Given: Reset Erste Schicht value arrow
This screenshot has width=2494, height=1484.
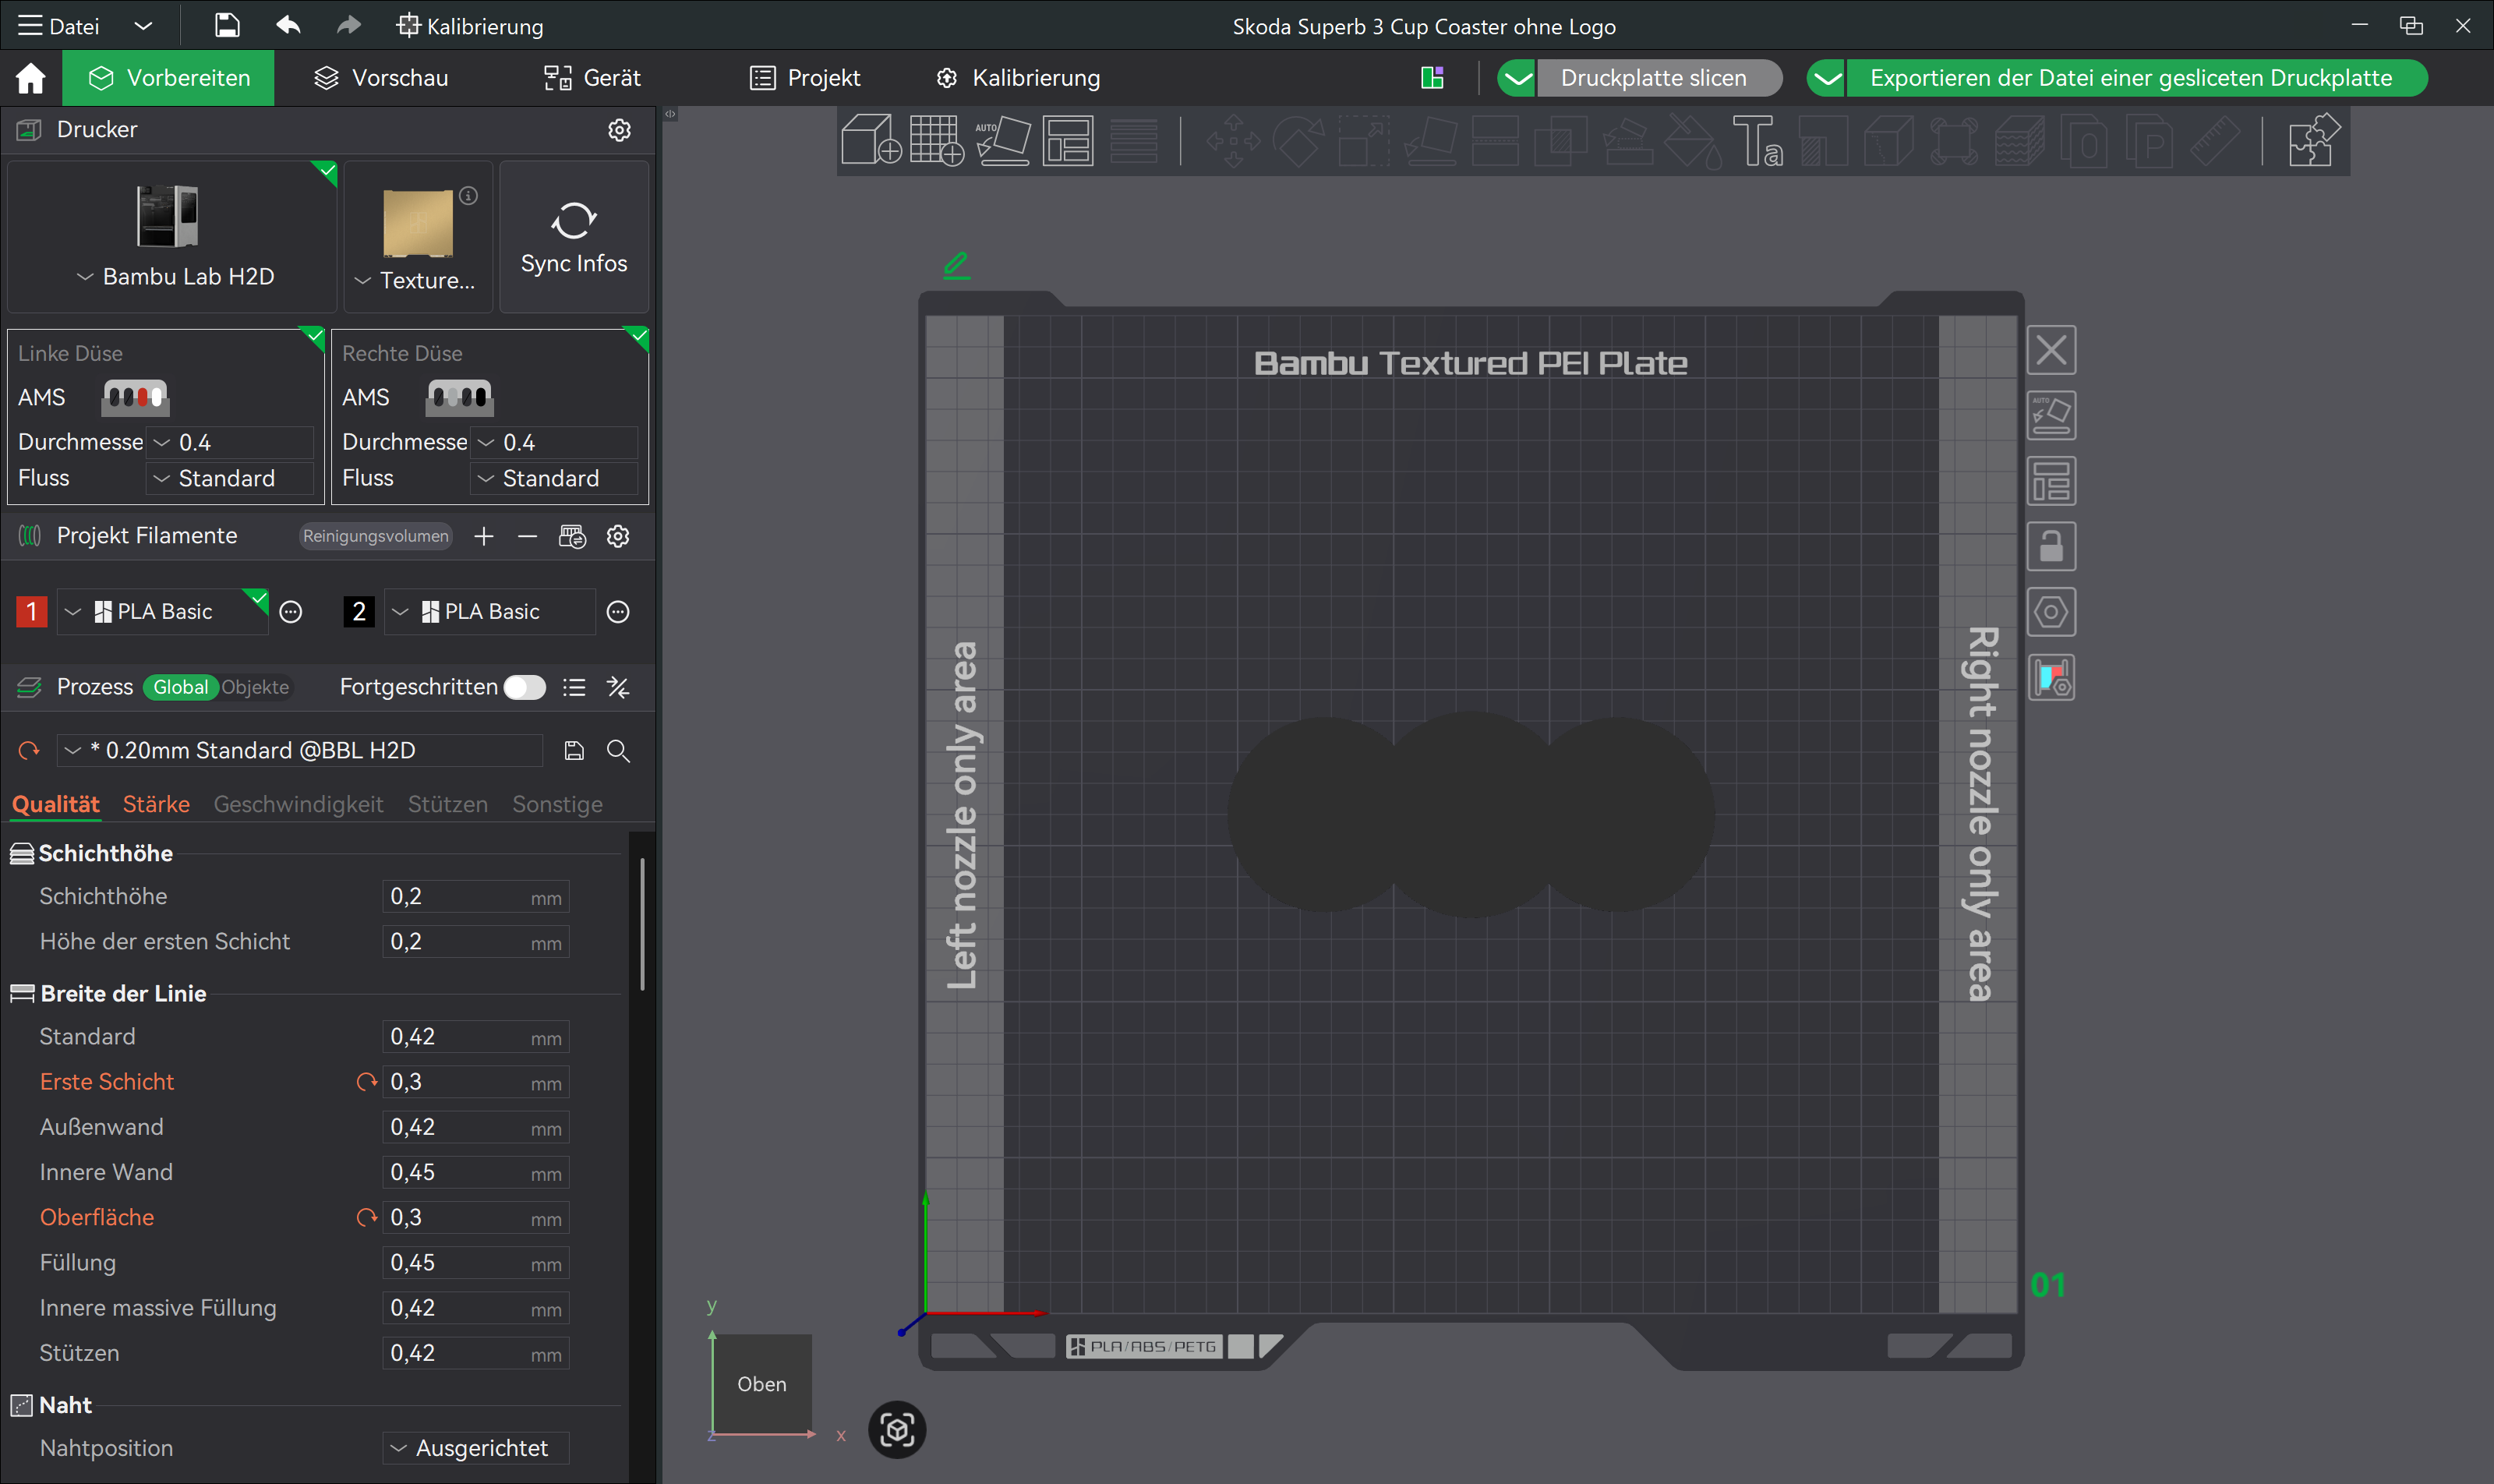Looking at the screenshot, I should pyautogui.click(x=366, y=1082).
